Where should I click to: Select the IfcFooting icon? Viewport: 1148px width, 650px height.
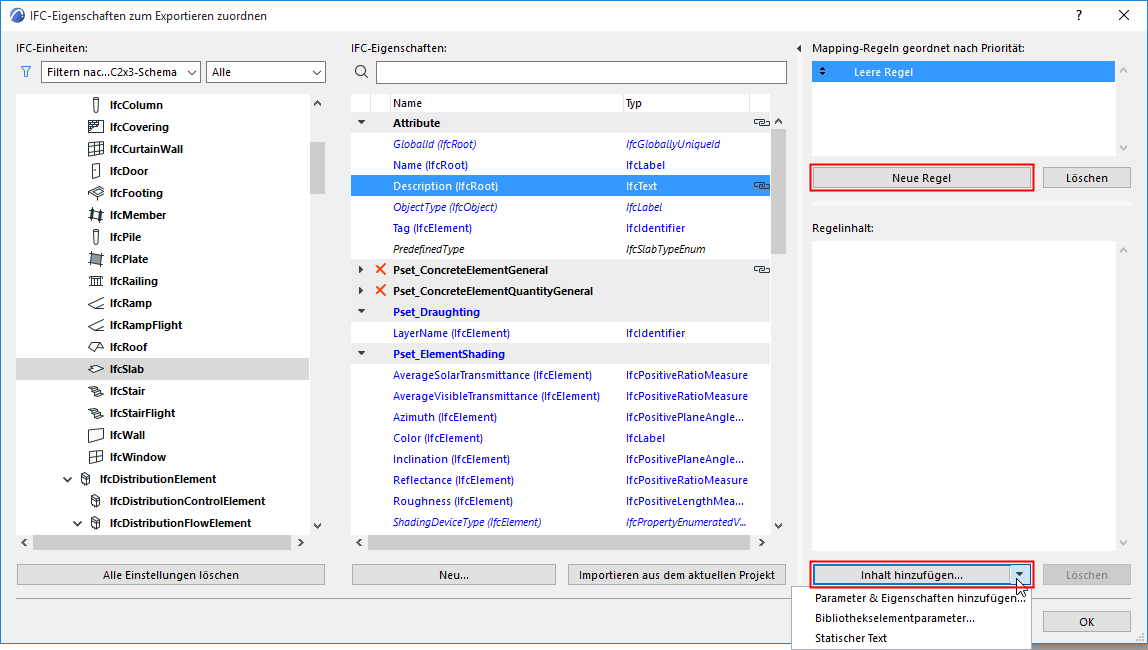(96, 193)
